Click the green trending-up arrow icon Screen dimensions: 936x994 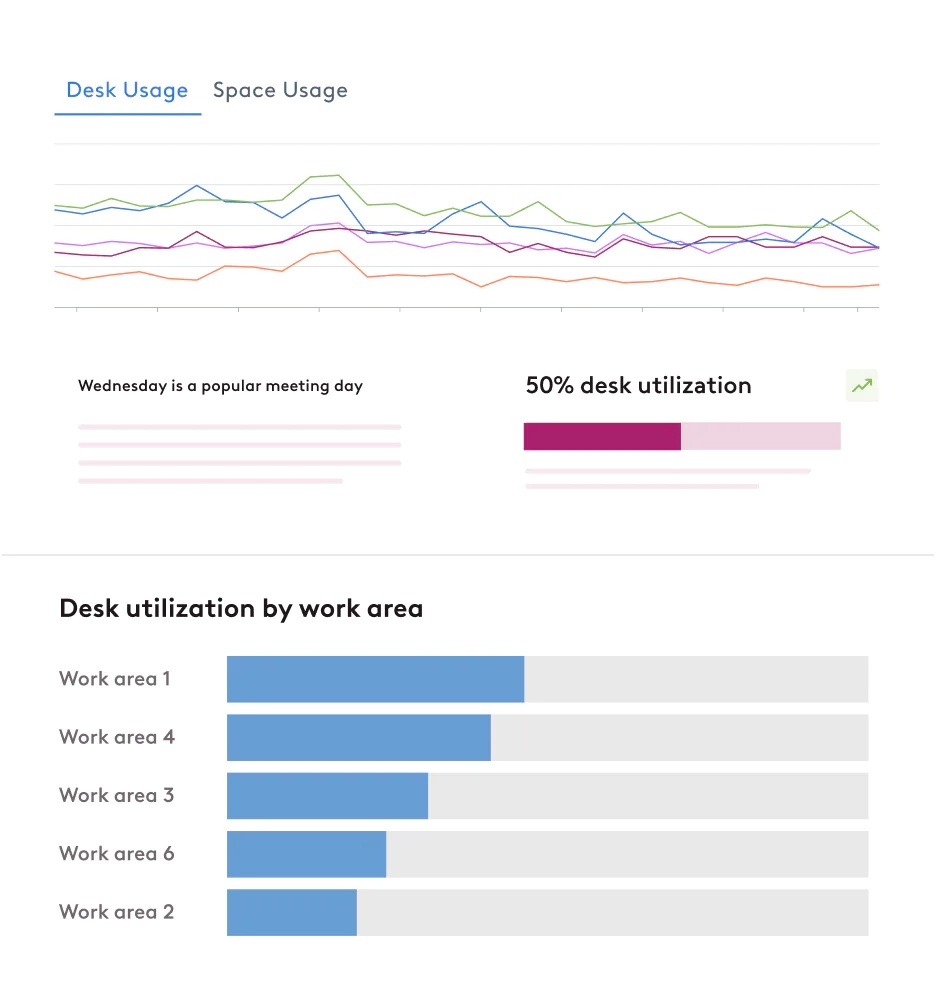point(861,385)
